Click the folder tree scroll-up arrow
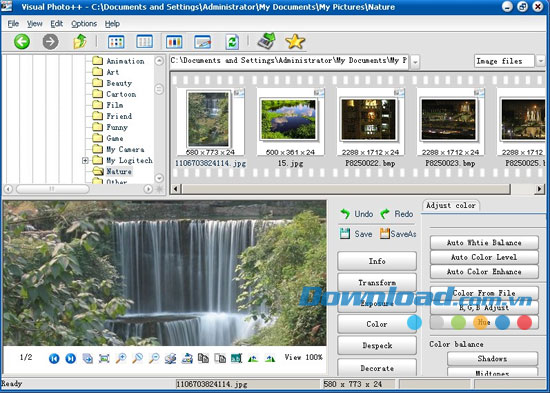Image resolution: width=550 pixels, height=393 pixels. [x=159, y=61]
